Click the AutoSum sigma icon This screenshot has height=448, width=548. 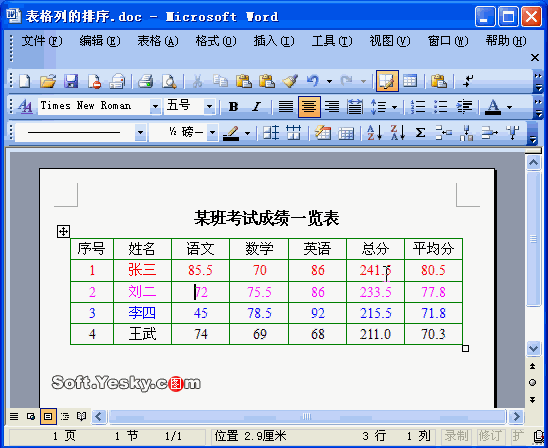(420, 133)
